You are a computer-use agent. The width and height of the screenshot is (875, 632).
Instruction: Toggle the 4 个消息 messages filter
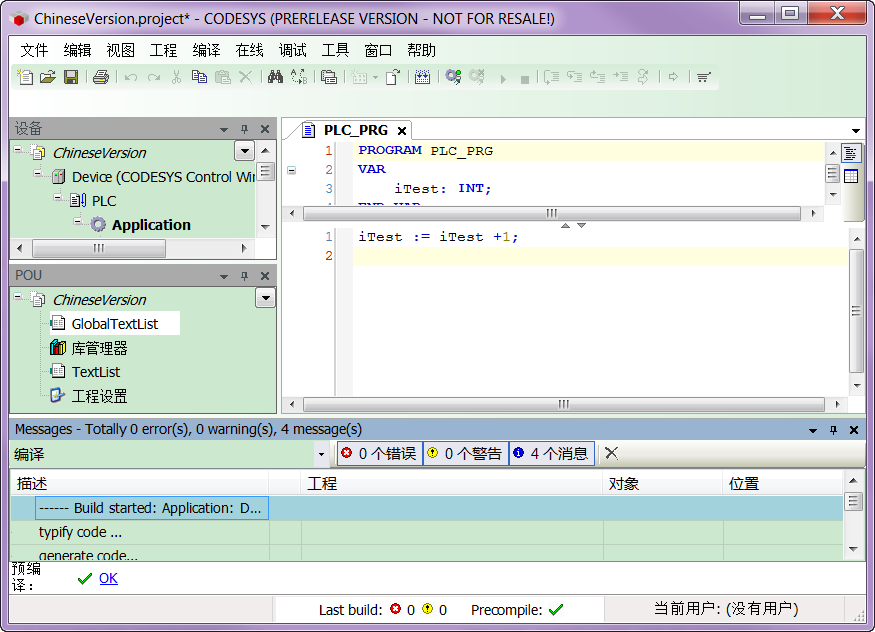pyautogui.click(x=551, y=454)
